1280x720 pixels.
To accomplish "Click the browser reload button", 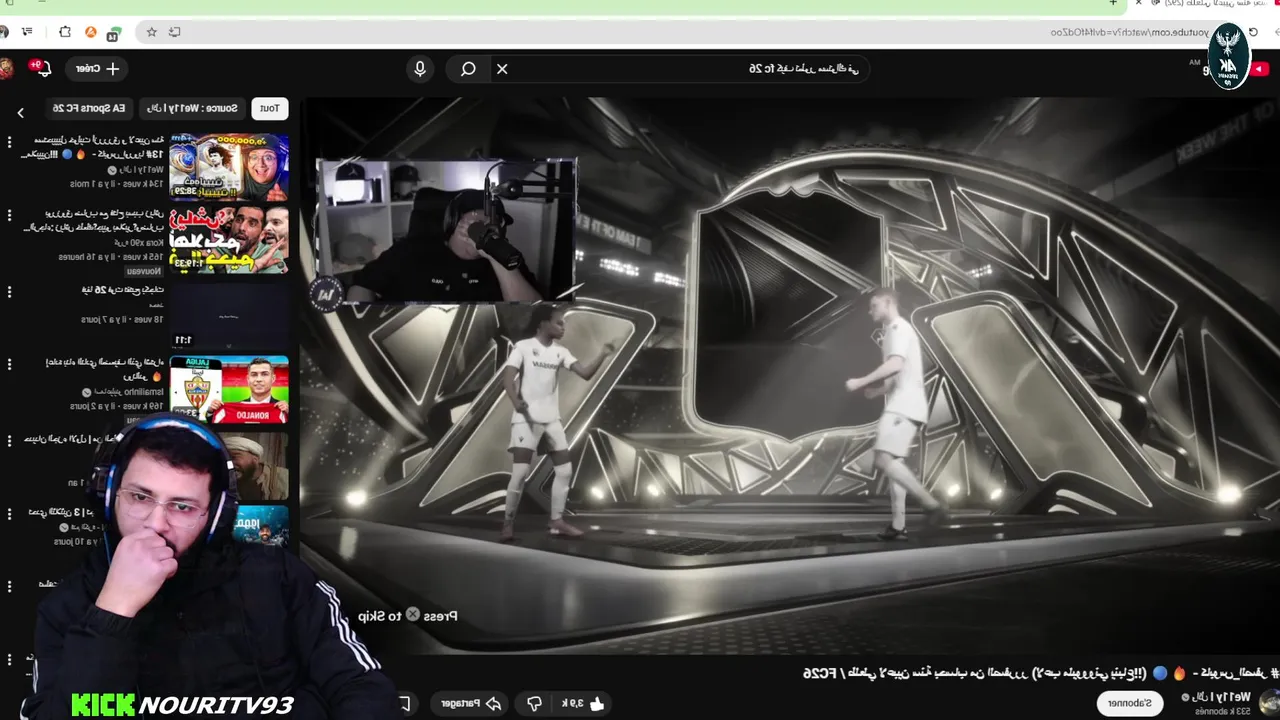I will click(x=1253, y=32).
